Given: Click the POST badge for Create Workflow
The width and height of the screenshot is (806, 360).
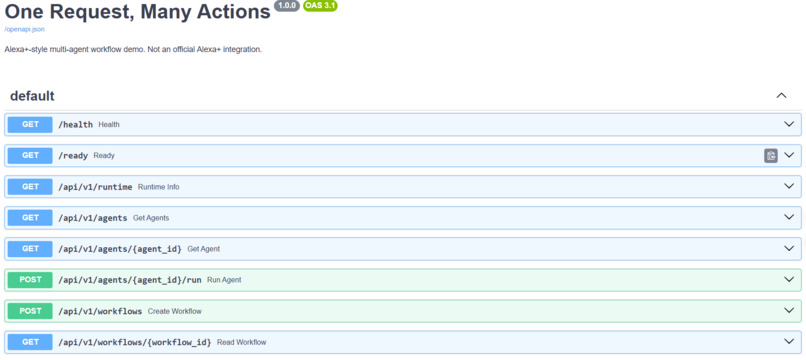Looking at the screenshot, I should point(30,311).
